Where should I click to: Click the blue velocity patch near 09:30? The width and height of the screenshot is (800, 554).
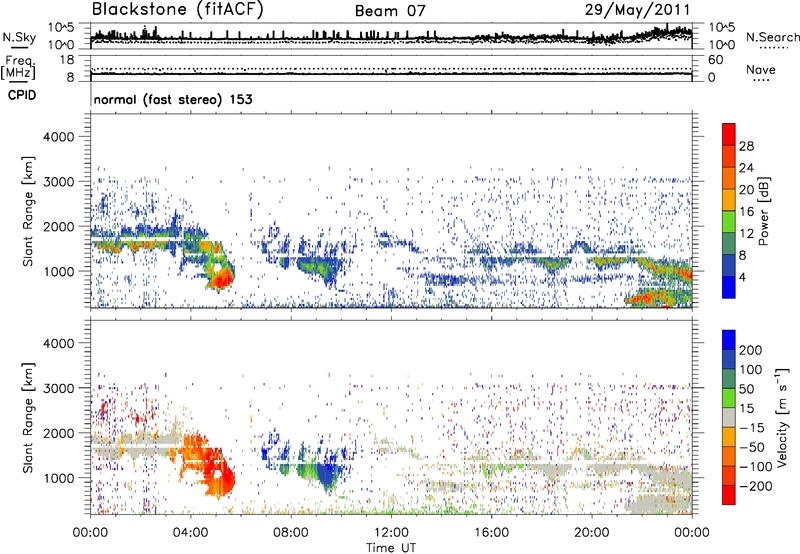[x=327, y=474]
